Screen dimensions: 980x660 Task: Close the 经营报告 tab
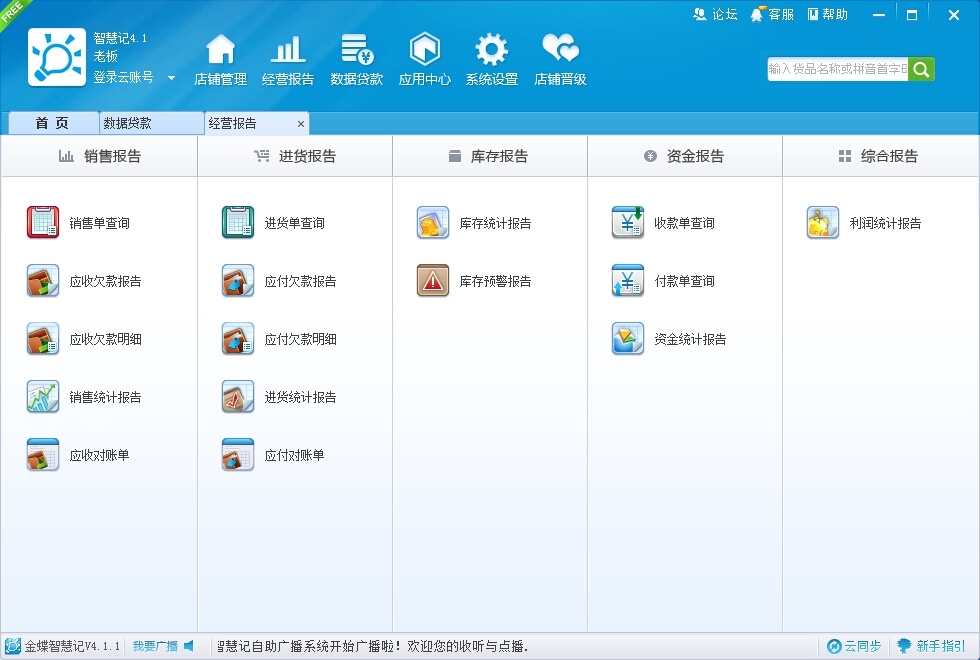coord(301,124)
